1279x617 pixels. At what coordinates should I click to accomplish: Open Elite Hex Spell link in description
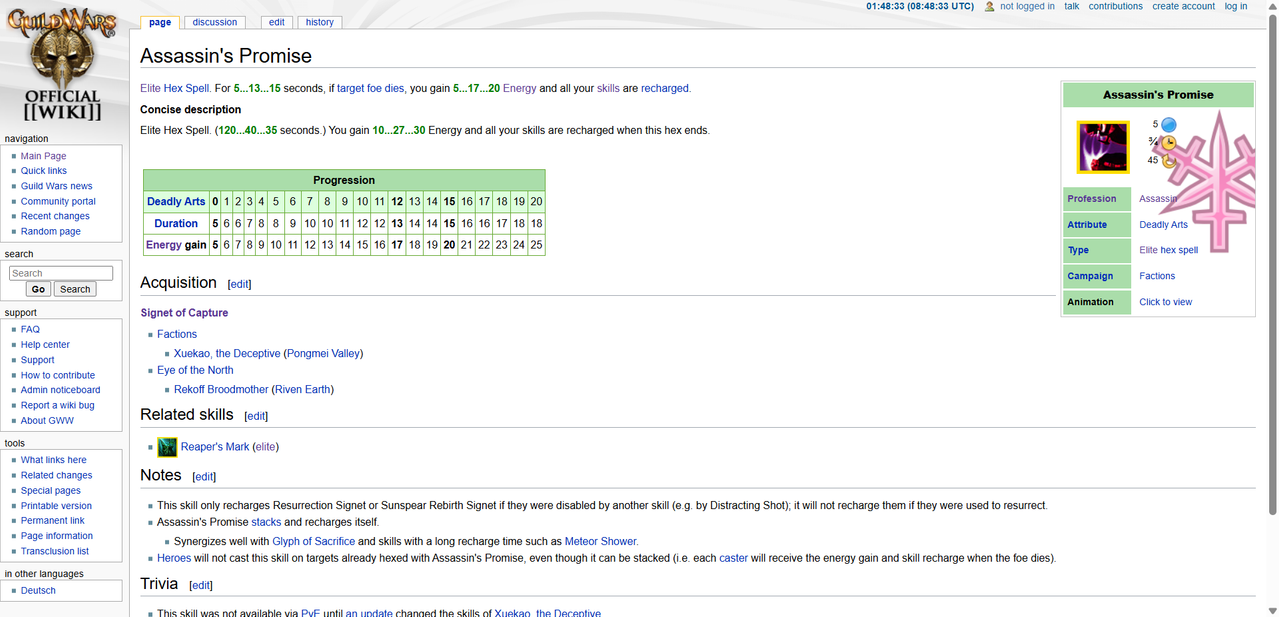pos(174,88)
